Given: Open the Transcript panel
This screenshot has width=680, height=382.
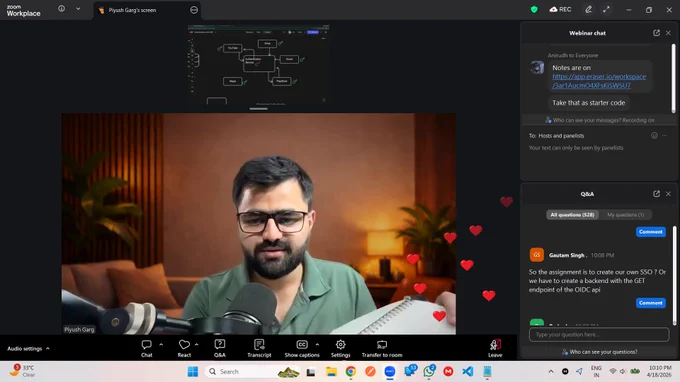Looking at the screenshot, I should 259,348.
